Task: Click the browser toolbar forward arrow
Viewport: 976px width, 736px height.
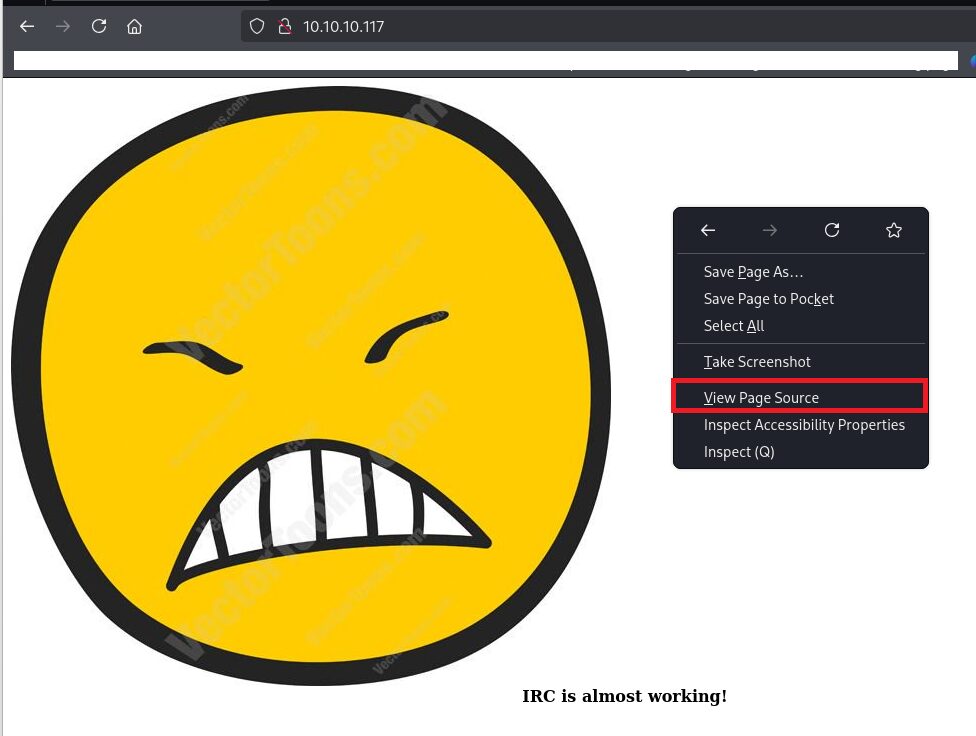Action: [x=63, y=27]
